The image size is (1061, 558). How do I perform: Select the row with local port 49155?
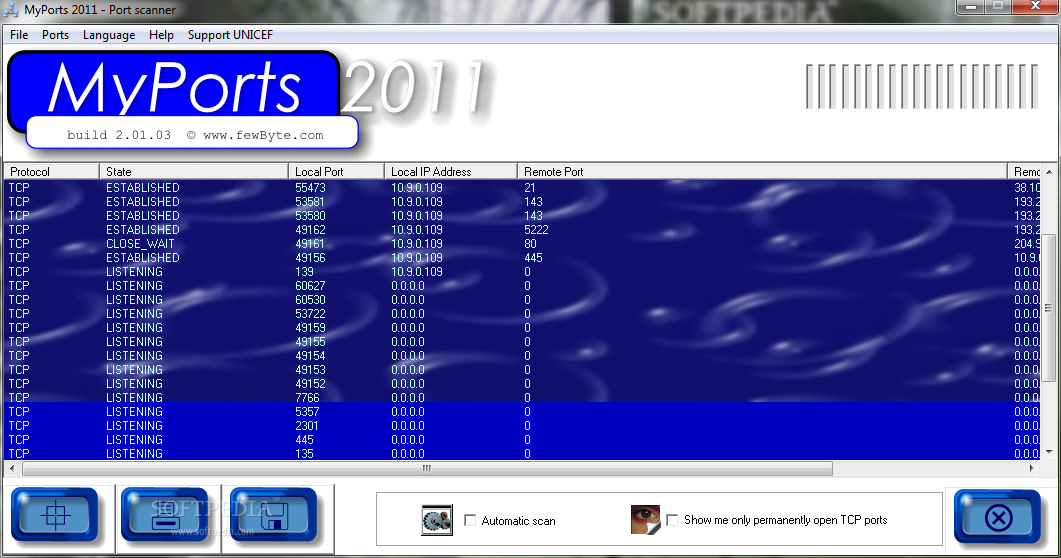(522, 342)
